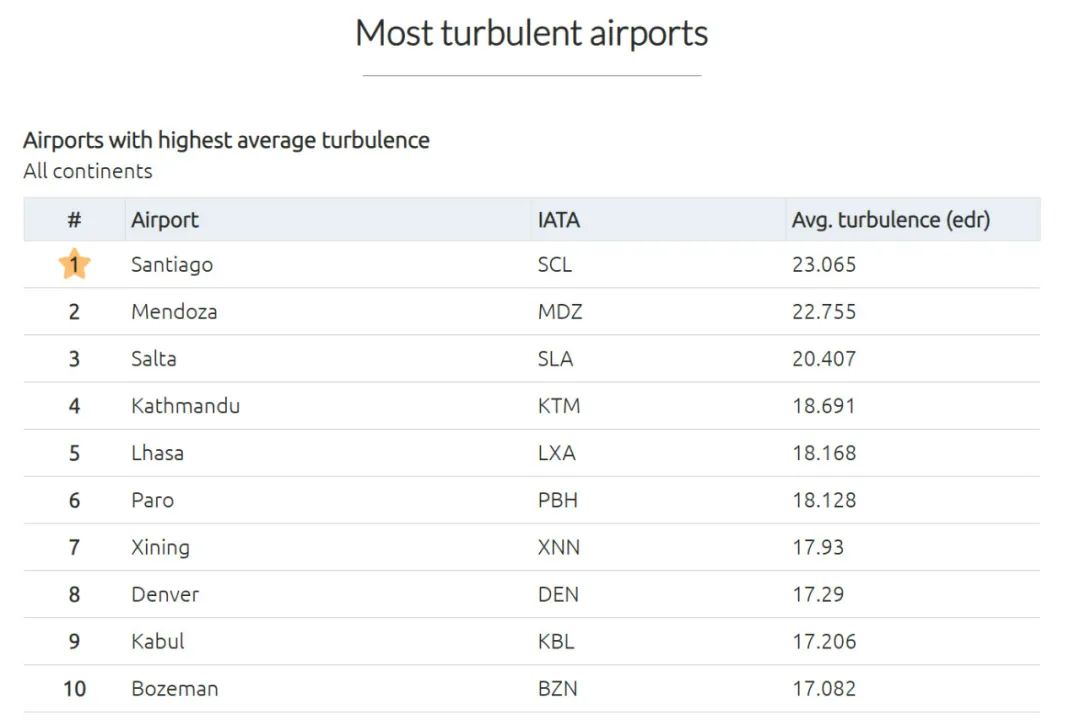Click the Paro airport name
This screenshot has height=721, width=1080.
tap(152, 500)
